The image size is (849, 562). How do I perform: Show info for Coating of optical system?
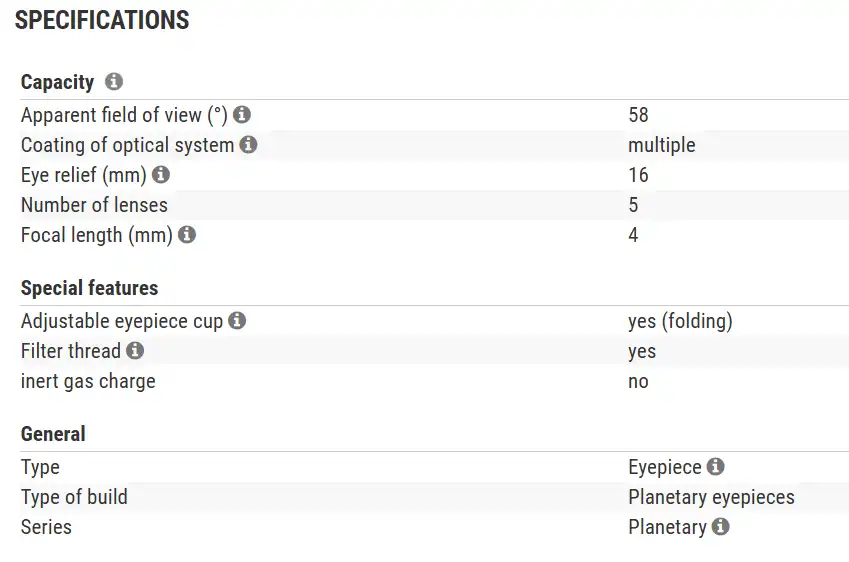click(248, 145)
